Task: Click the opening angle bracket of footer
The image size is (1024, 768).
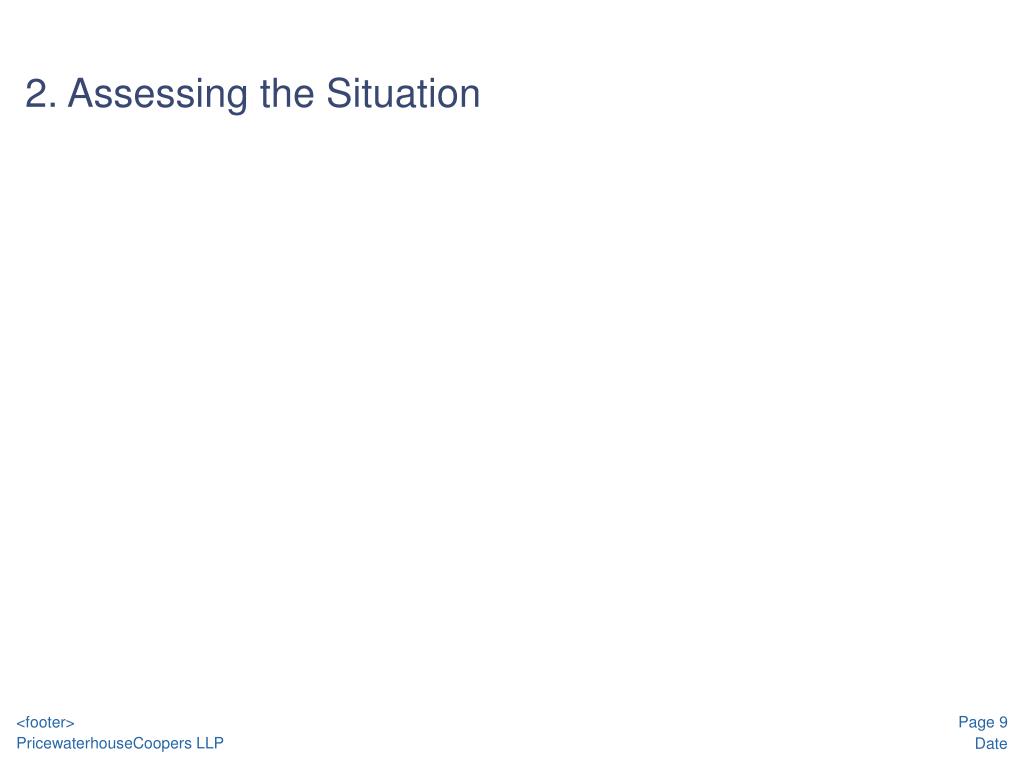Action: click(x=20, y=723)
